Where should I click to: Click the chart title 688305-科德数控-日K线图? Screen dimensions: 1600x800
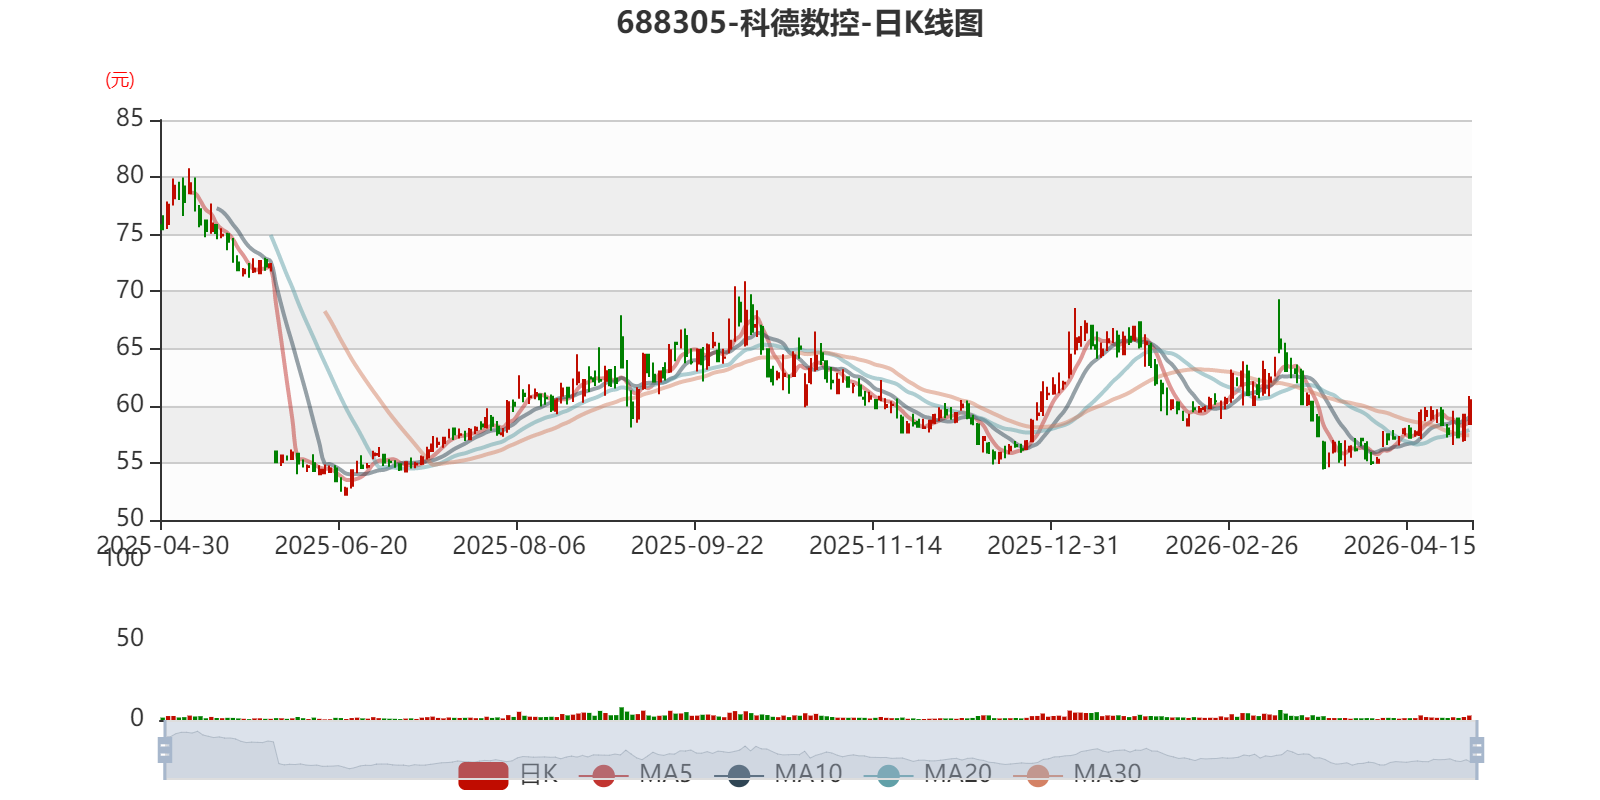pyautogui.click(x=800, y=23)
